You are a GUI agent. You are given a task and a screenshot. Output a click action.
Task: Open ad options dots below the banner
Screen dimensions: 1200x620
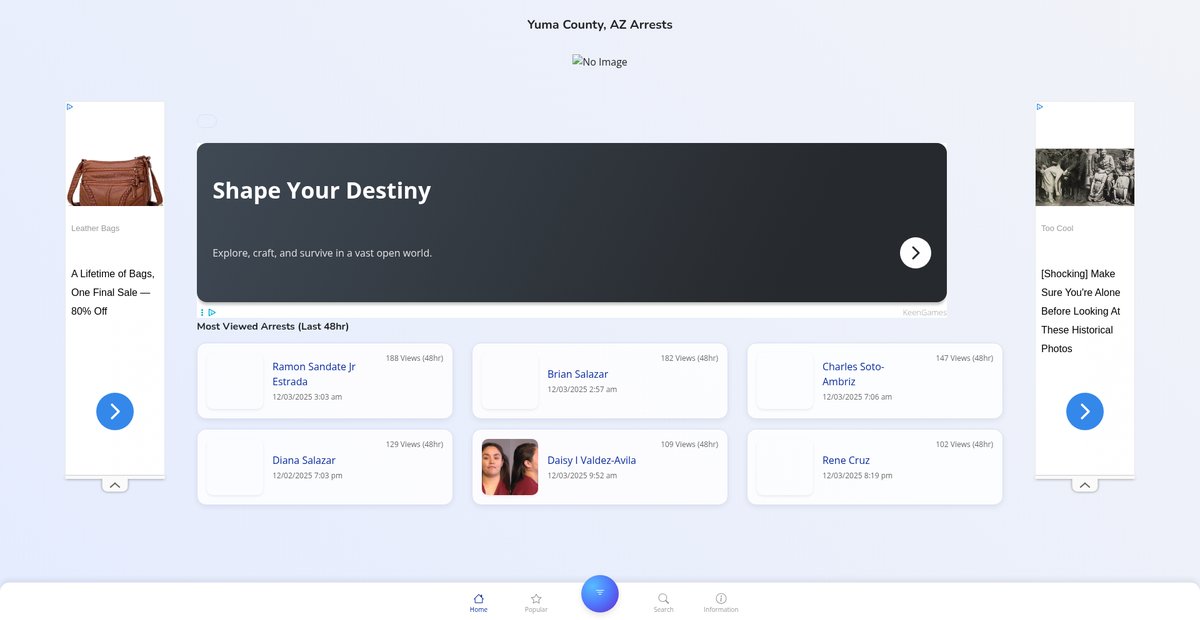pyautogui.click(x=202, y=313)
